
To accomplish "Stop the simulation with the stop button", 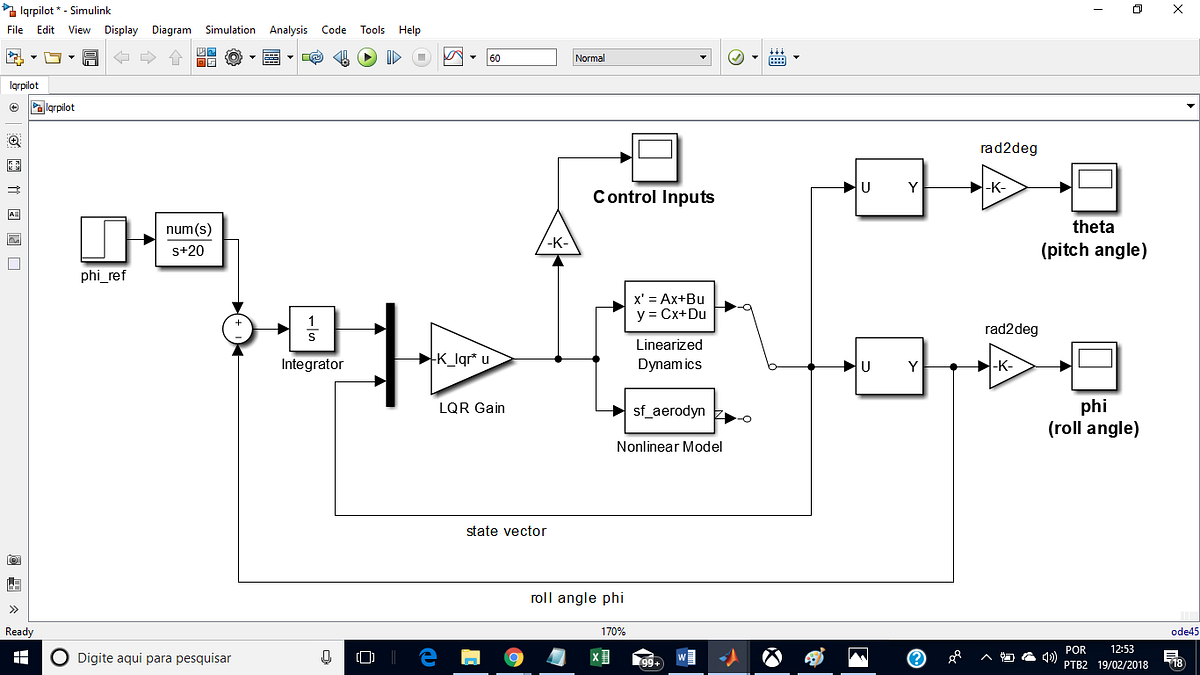I will pos(421,57).
